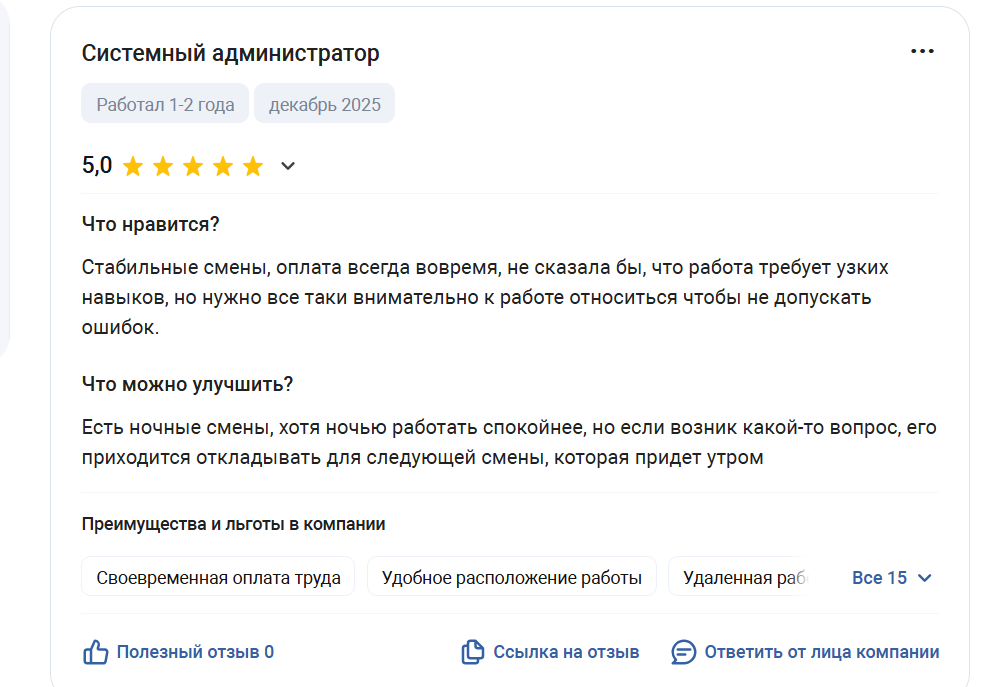Select 'Удобное расположение работы' benefit tag
The height and width of the screenshot is (687, 998).
[511, 578]
